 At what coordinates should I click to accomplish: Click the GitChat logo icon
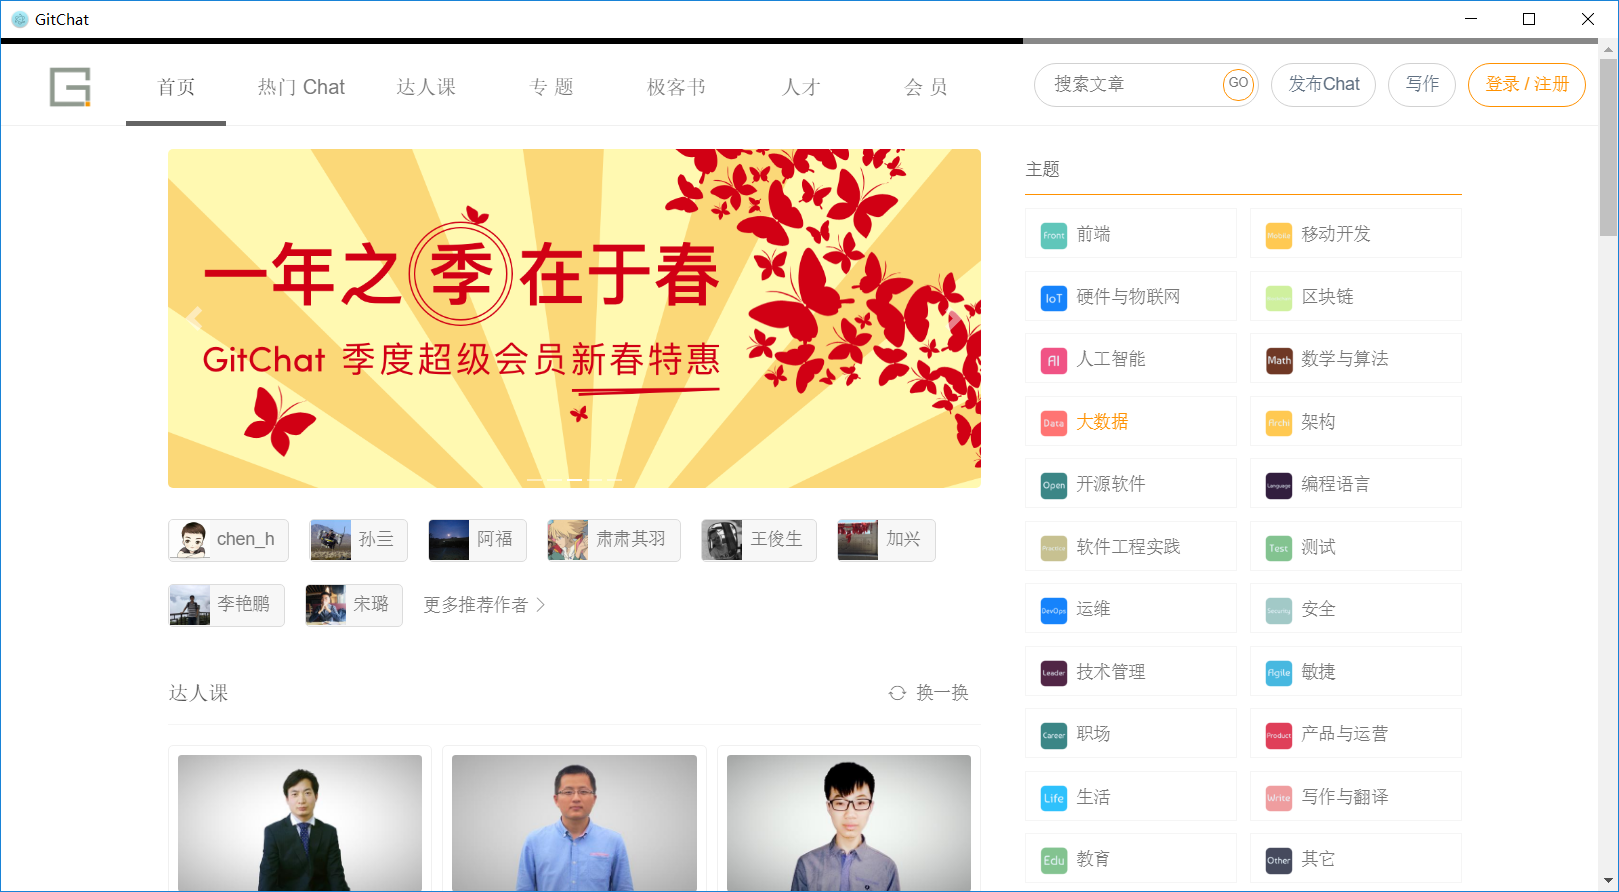(70, 87)
